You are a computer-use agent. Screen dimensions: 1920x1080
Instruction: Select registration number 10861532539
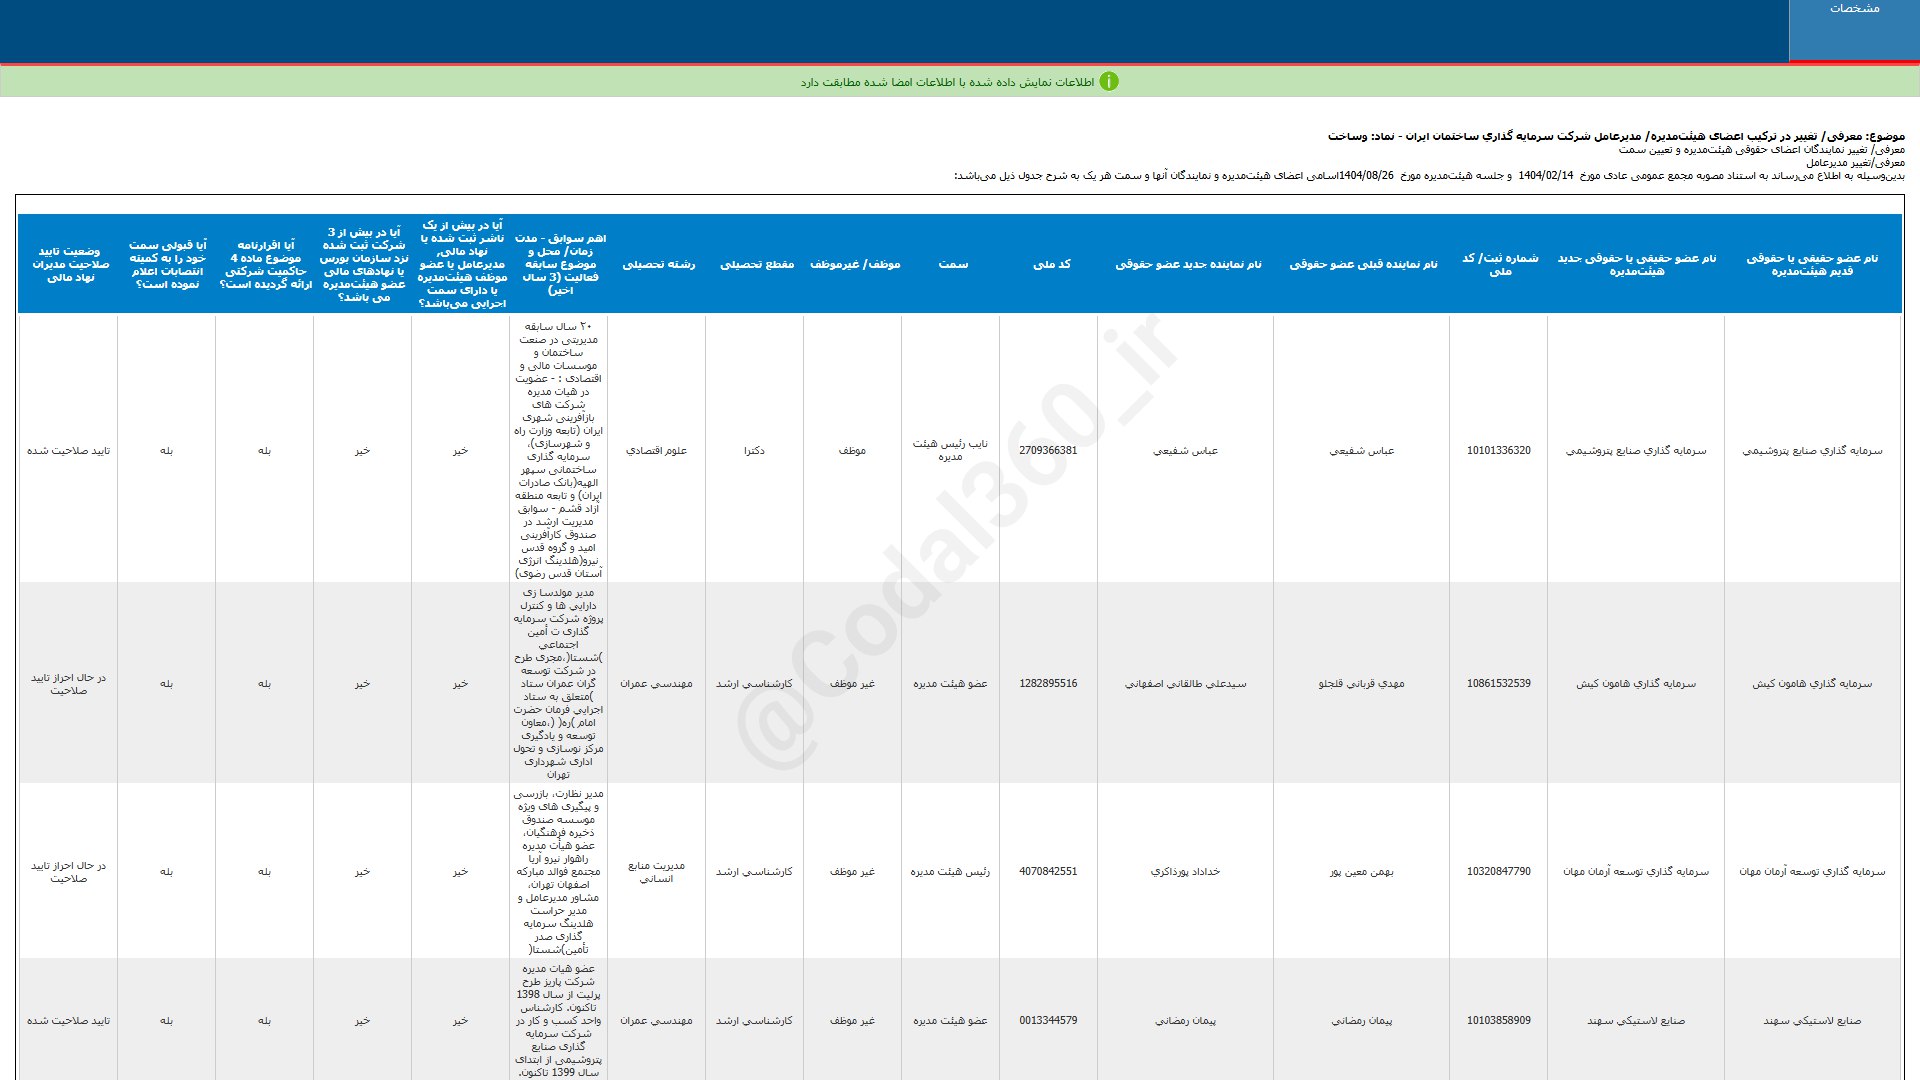point(1498,684)
